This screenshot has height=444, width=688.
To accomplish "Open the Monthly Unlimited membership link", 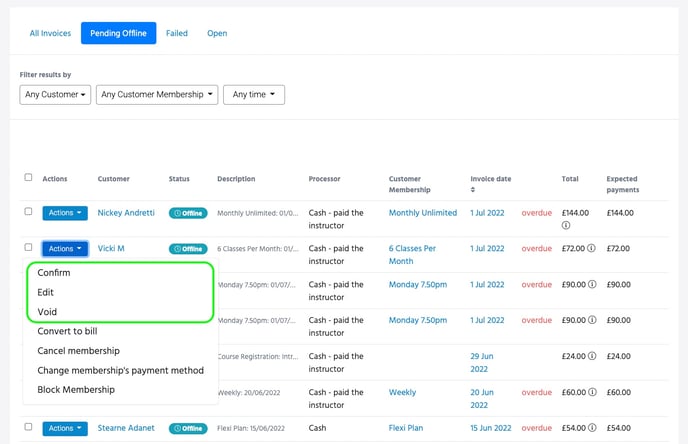I will click(422, 213).
